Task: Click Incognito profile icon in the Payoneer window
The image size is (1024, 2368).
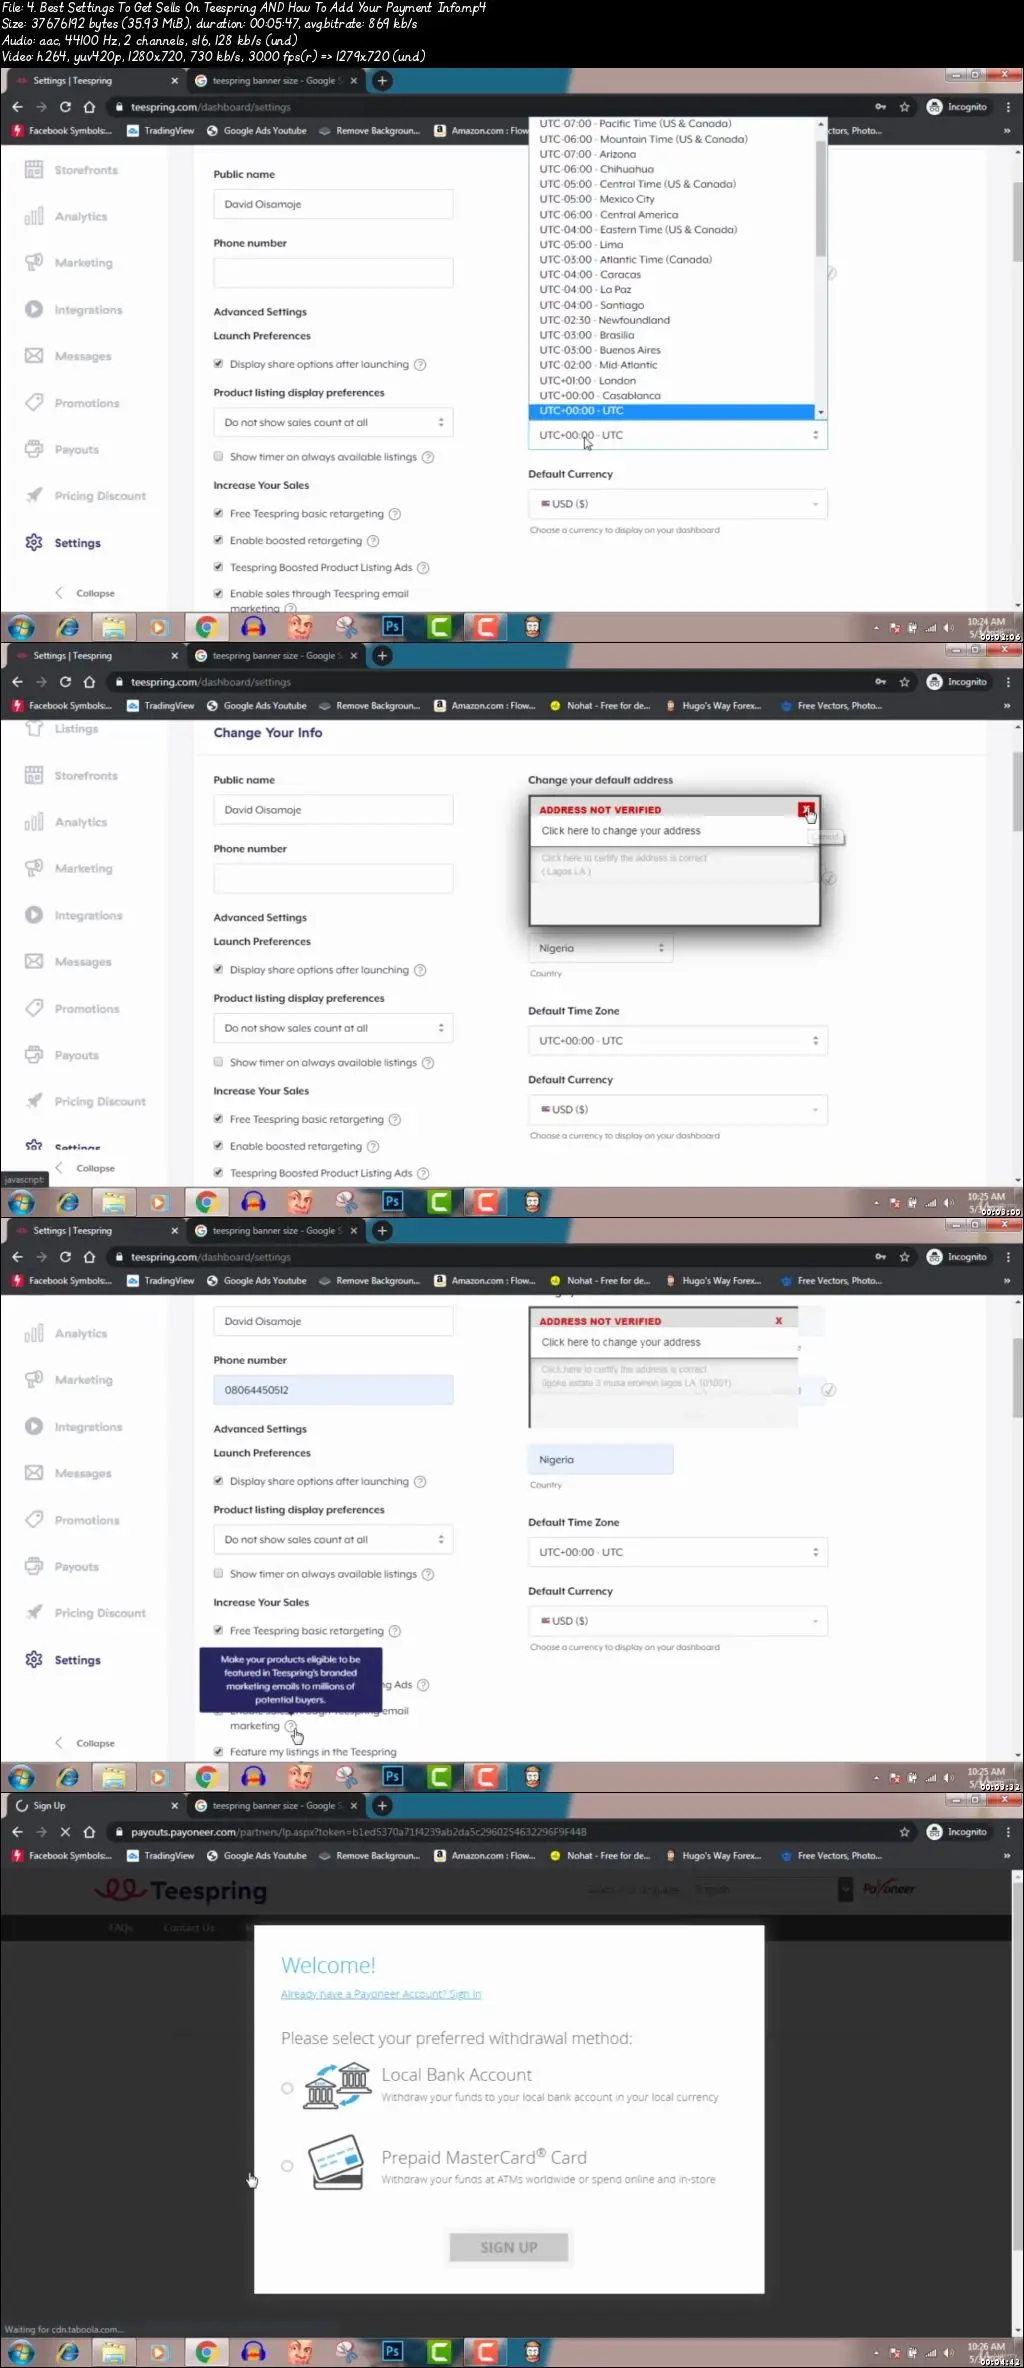Action: point(934,1832)
